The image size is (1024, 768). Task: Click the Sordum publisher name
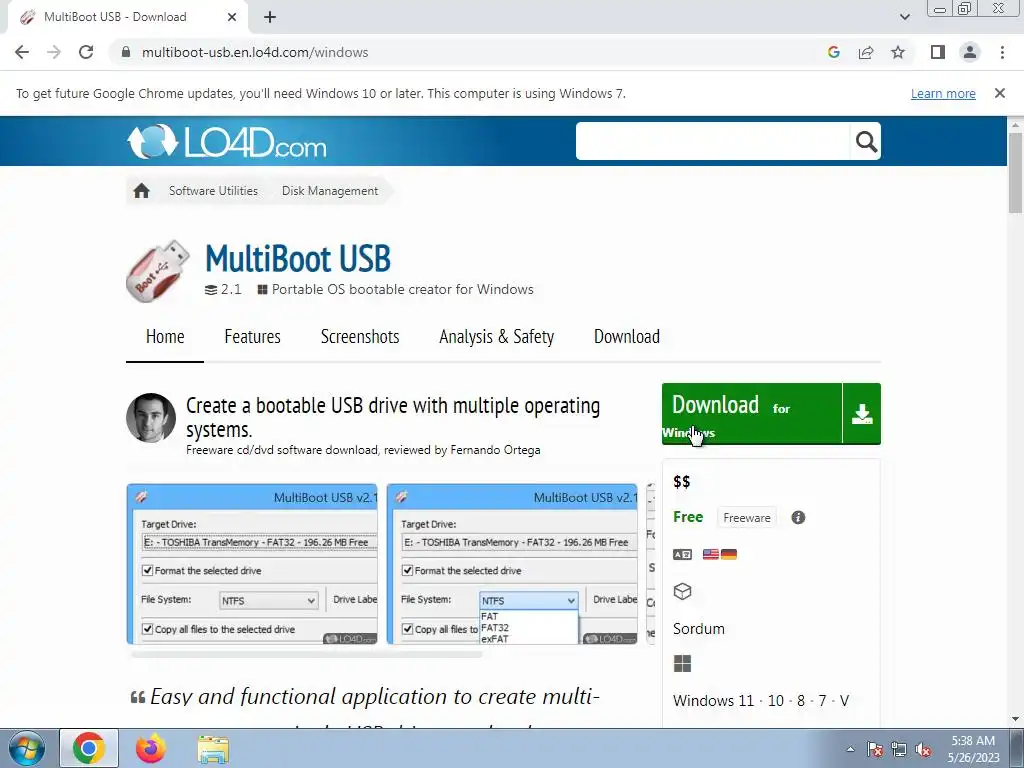(699, 629)
